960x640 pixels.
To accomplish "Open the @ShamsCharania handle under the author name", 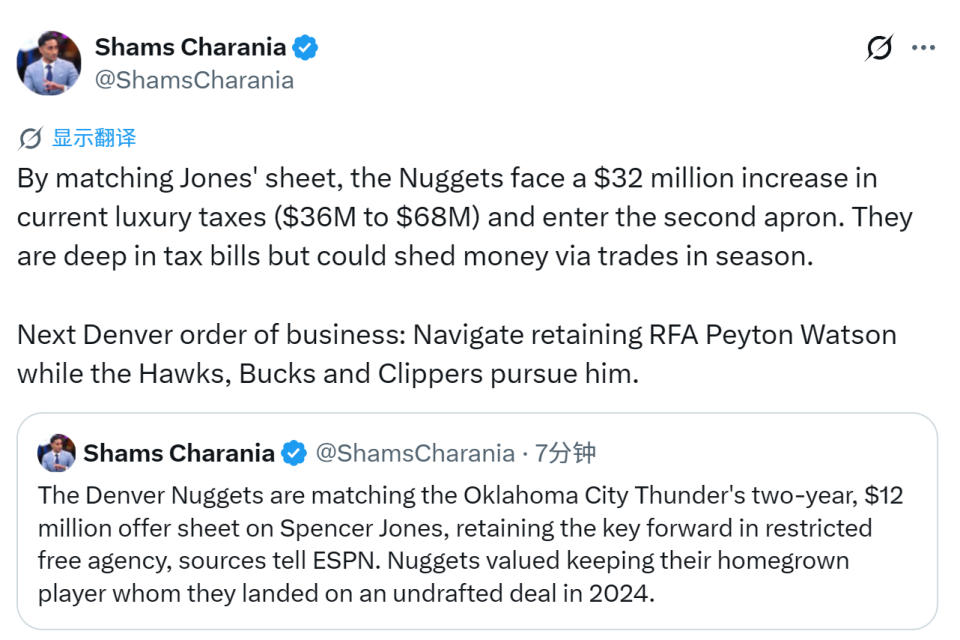I will [x=194, y=80].
